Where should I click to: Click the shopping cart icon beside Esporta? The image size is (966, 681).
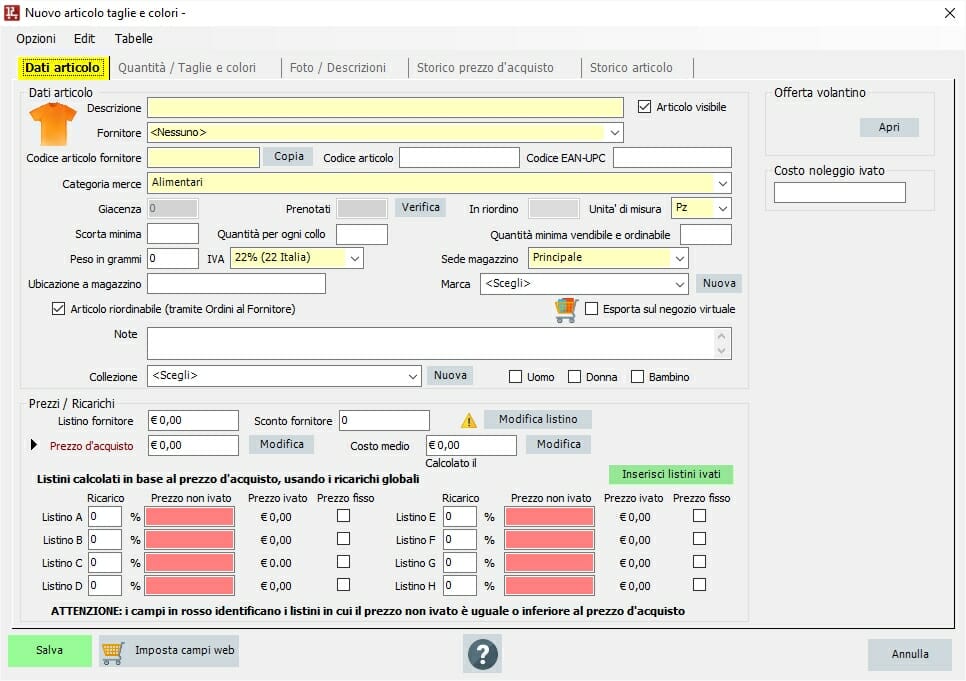[566, 310]
